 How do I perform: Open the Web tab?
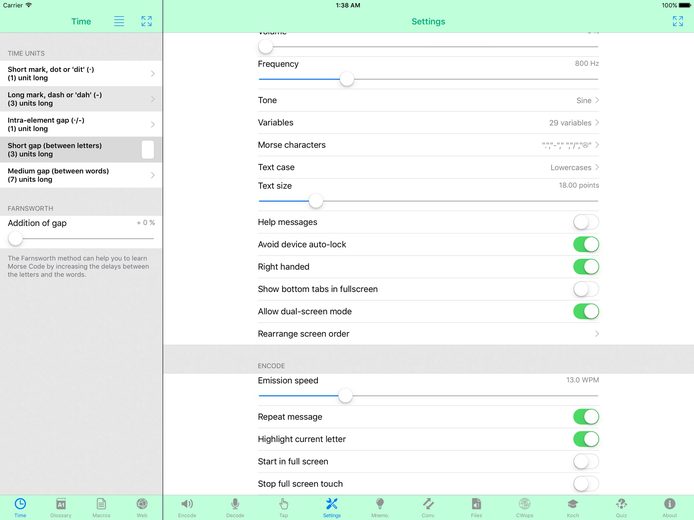pos(142,507)
